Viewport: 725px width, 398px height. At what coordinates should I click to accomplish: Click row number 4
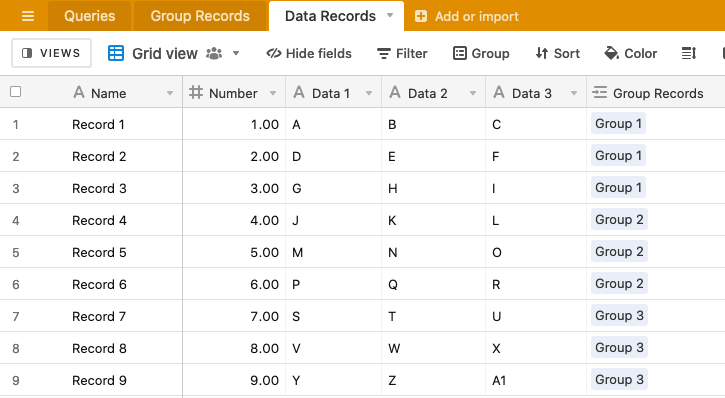(16, 220)
